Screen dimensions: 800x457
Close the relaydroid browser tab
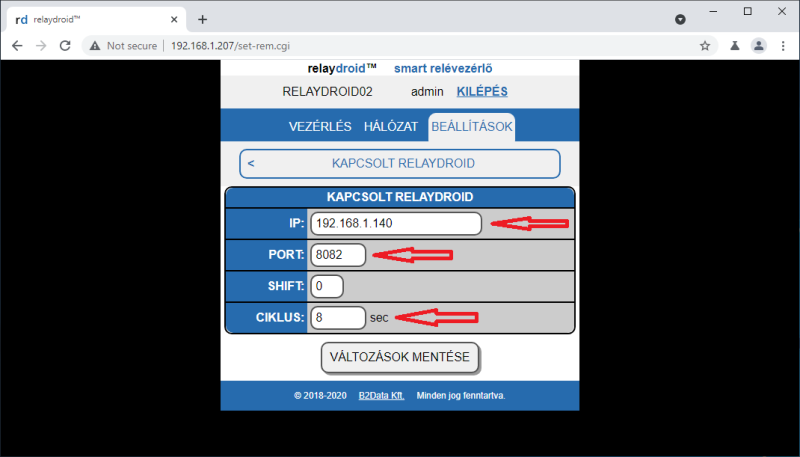174,19
